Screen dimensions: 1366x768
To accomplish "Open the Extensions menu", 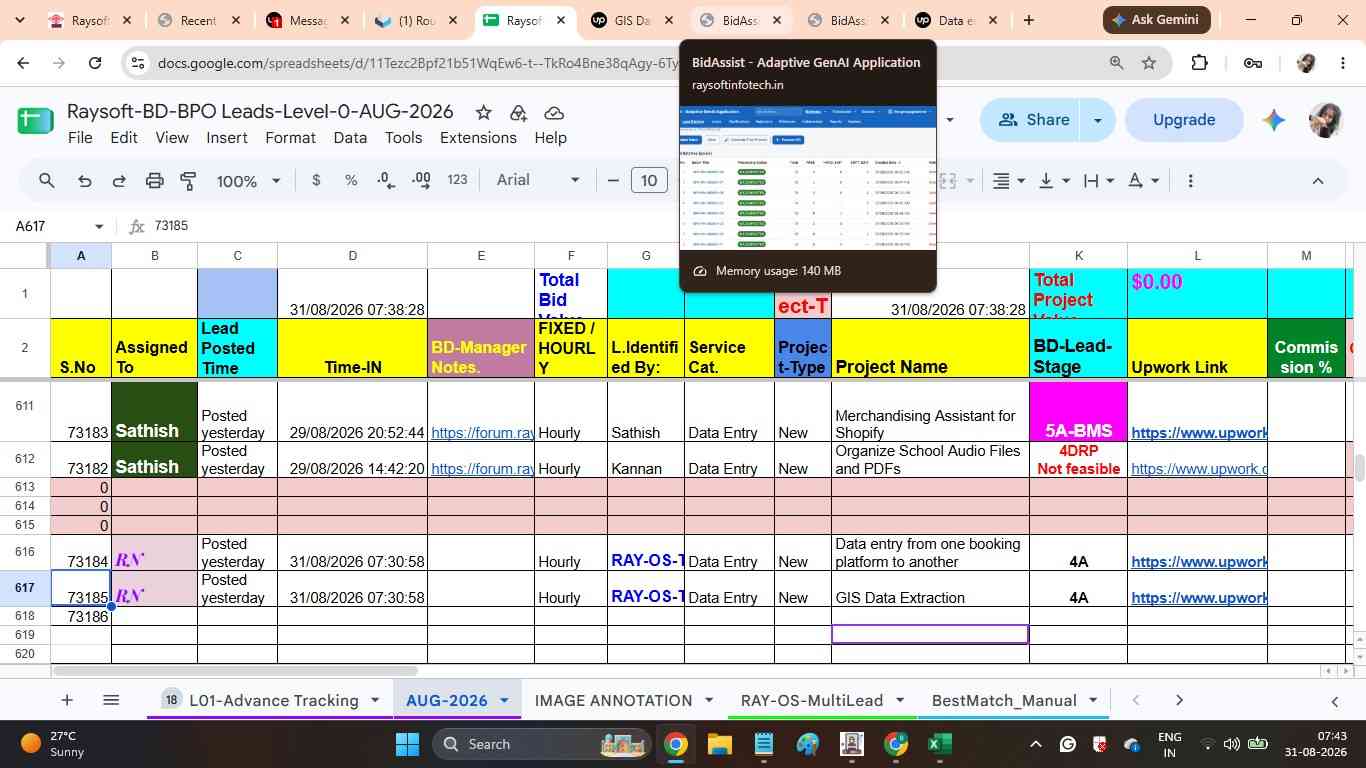I will [478, 138].
